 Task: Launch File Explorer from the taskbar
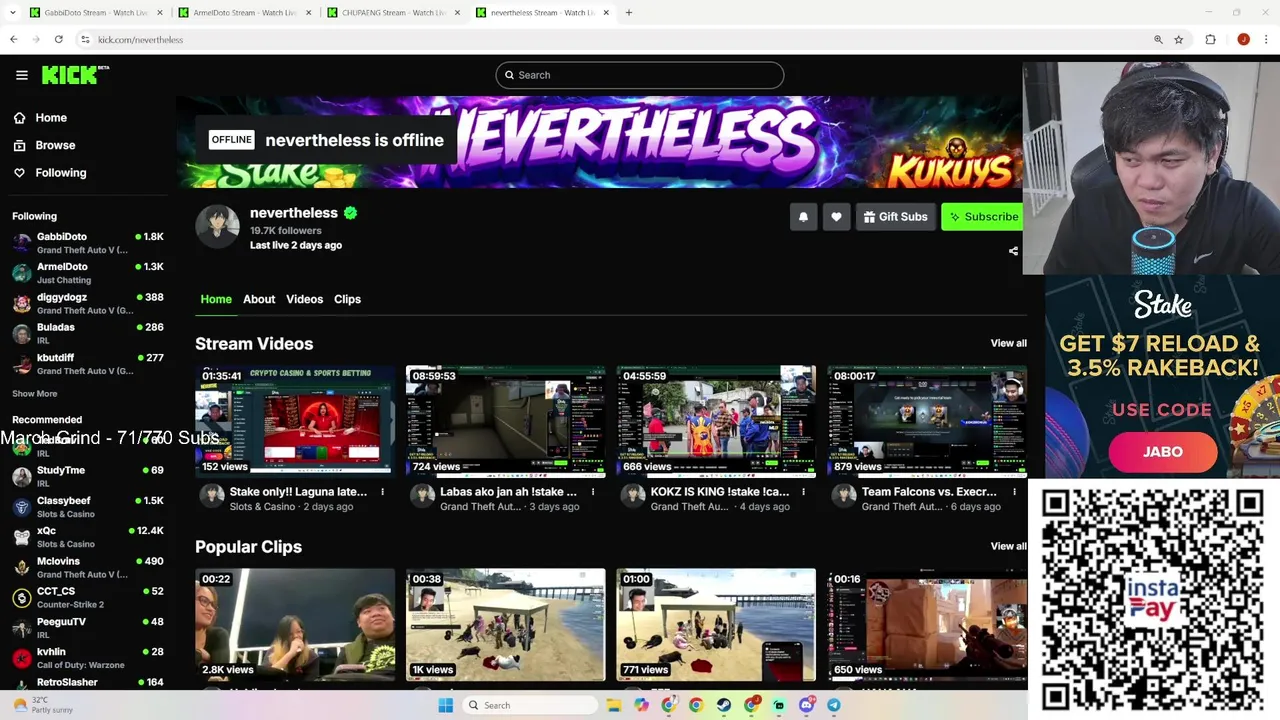pyautogui.click(x=614, y=705)
